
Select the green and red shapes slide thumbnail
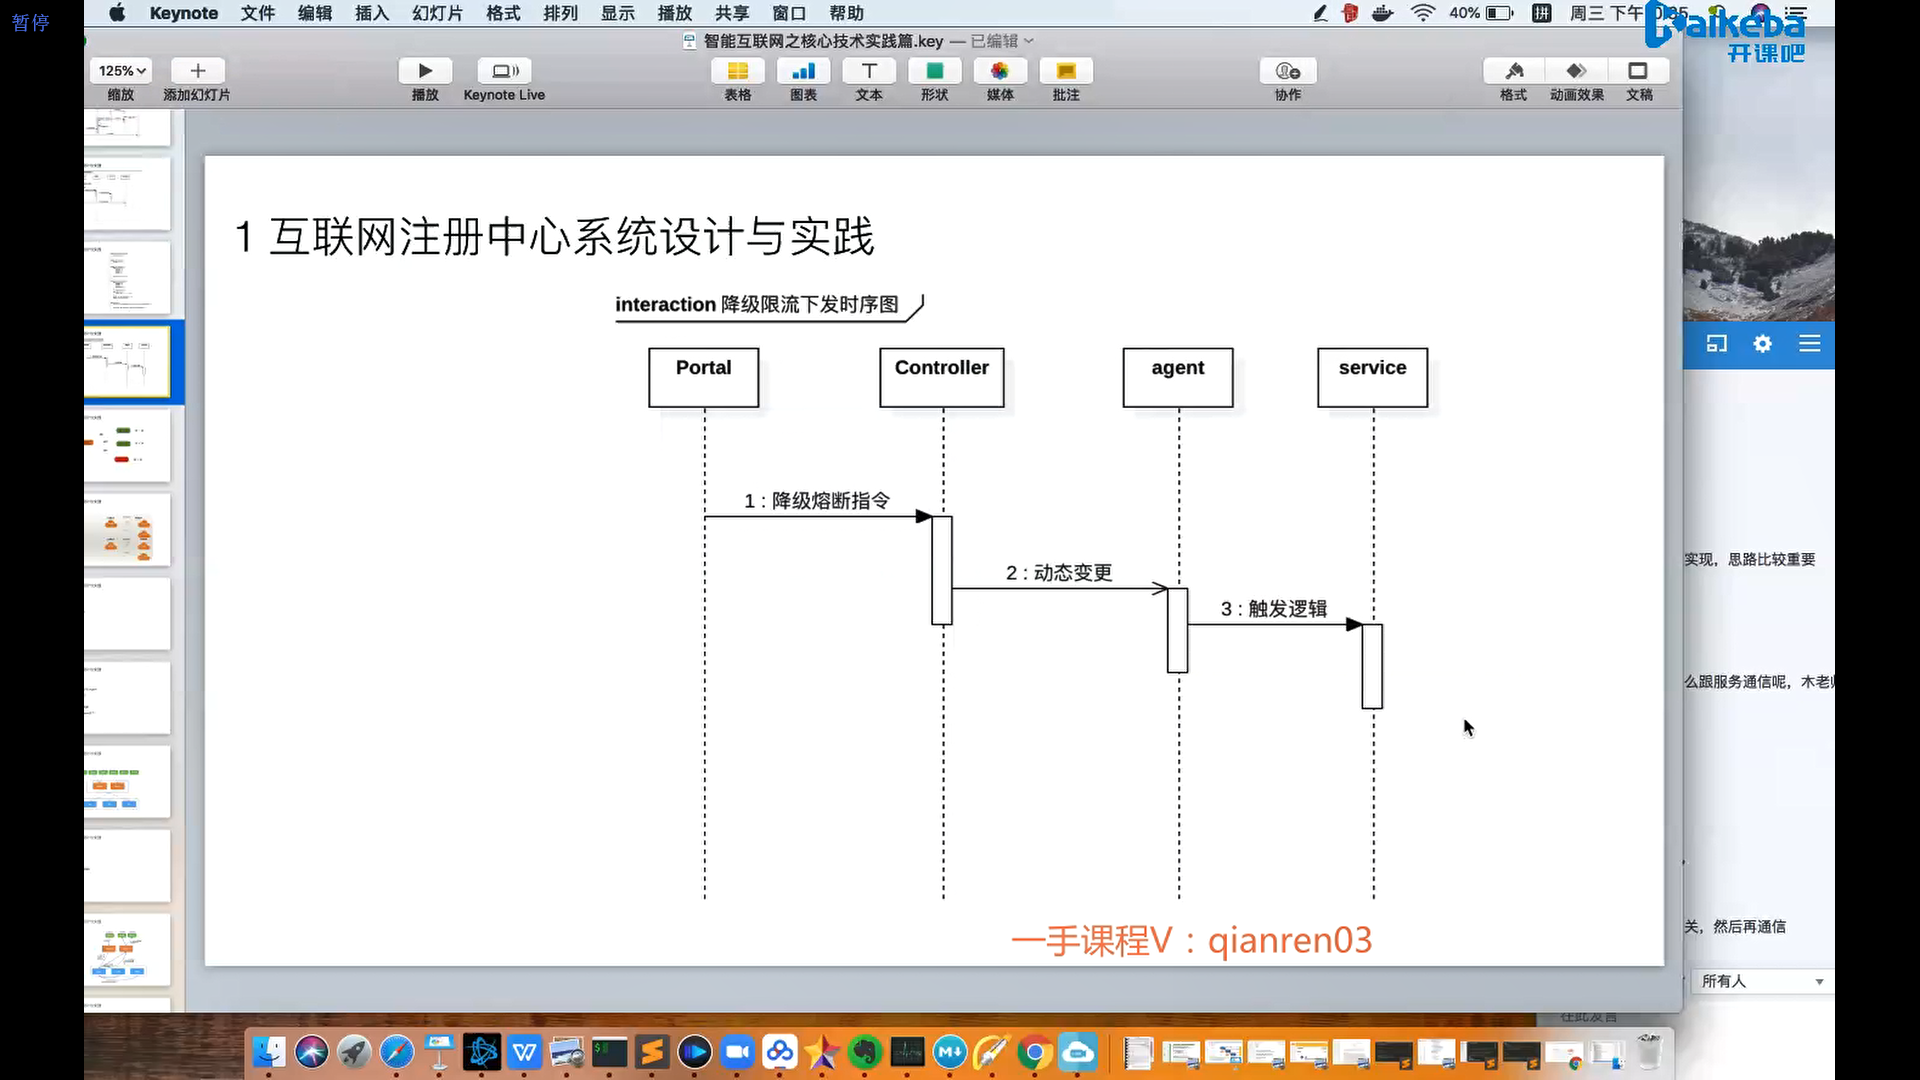point(127,446)
